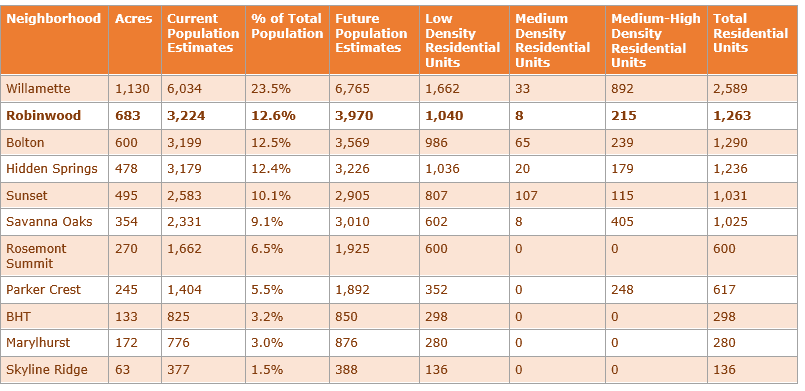The width and height of the screenshot is (805, 391).
Task: Select Medium-High Density Residential Units header
Action: pyautogui.click(x=656, y=41)
